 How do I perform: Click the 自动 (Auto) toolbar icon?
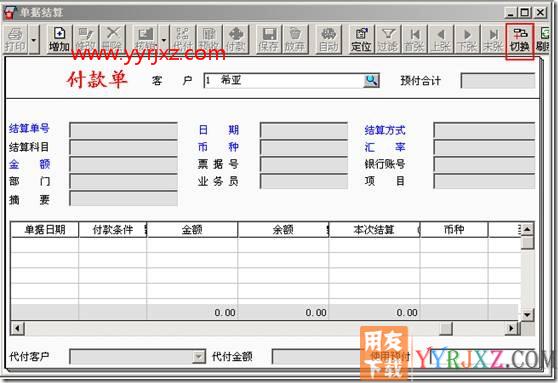(328, 39)
